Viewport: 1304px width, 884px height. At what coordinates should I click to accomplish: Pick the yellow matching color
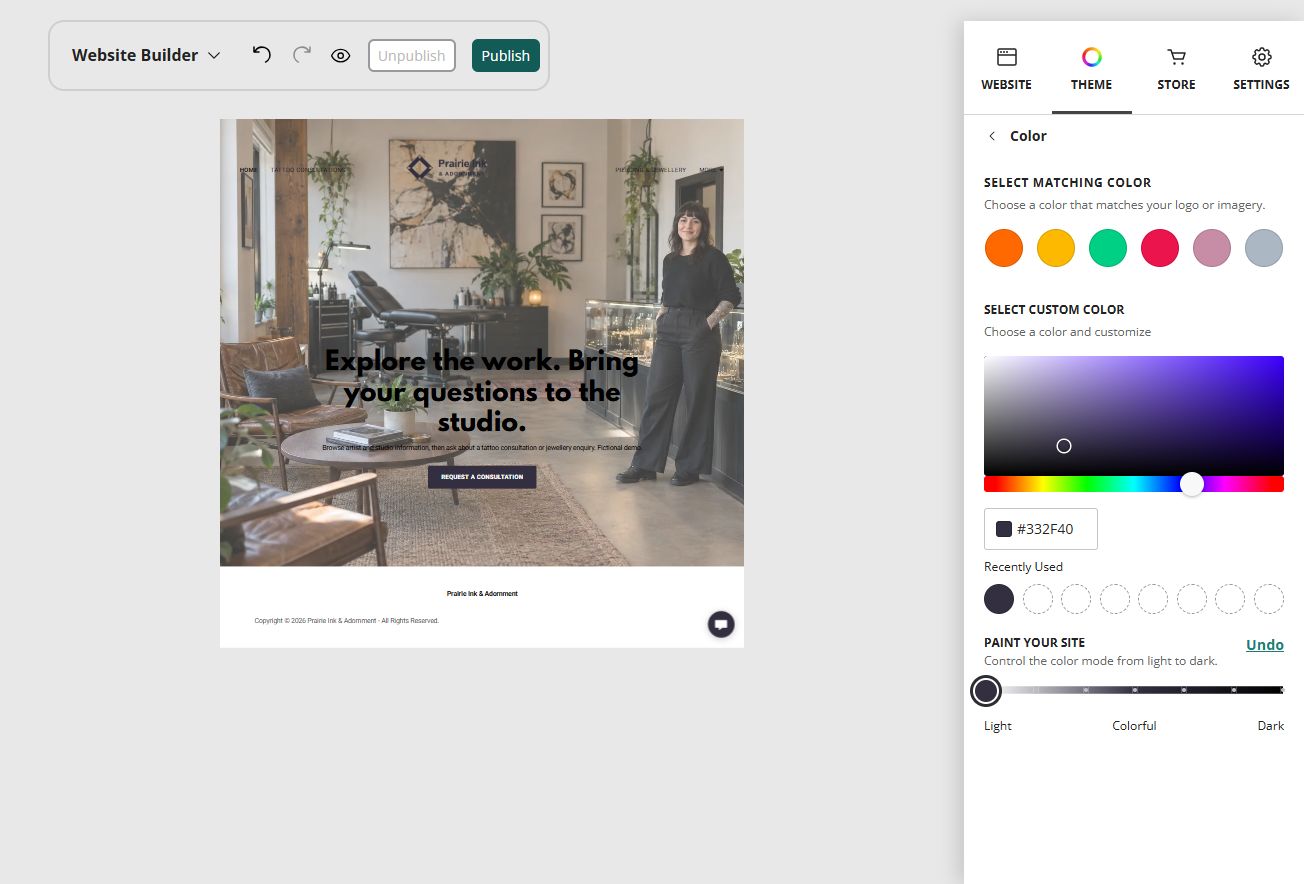[x=1056, y=248]
